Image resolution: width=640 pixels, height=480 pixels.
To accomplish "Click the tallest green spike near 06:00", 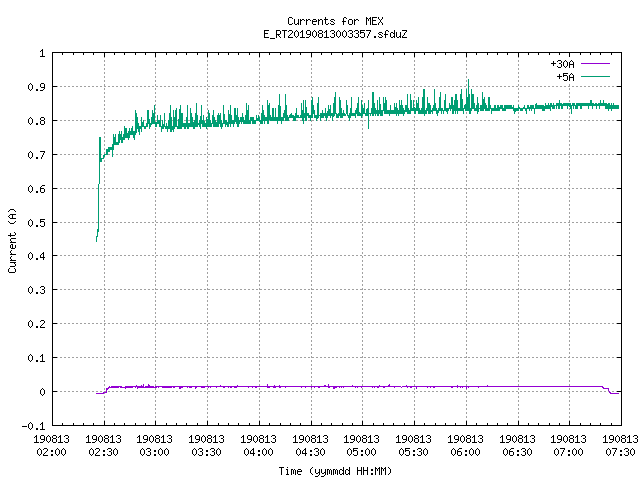I will point(468,92).
